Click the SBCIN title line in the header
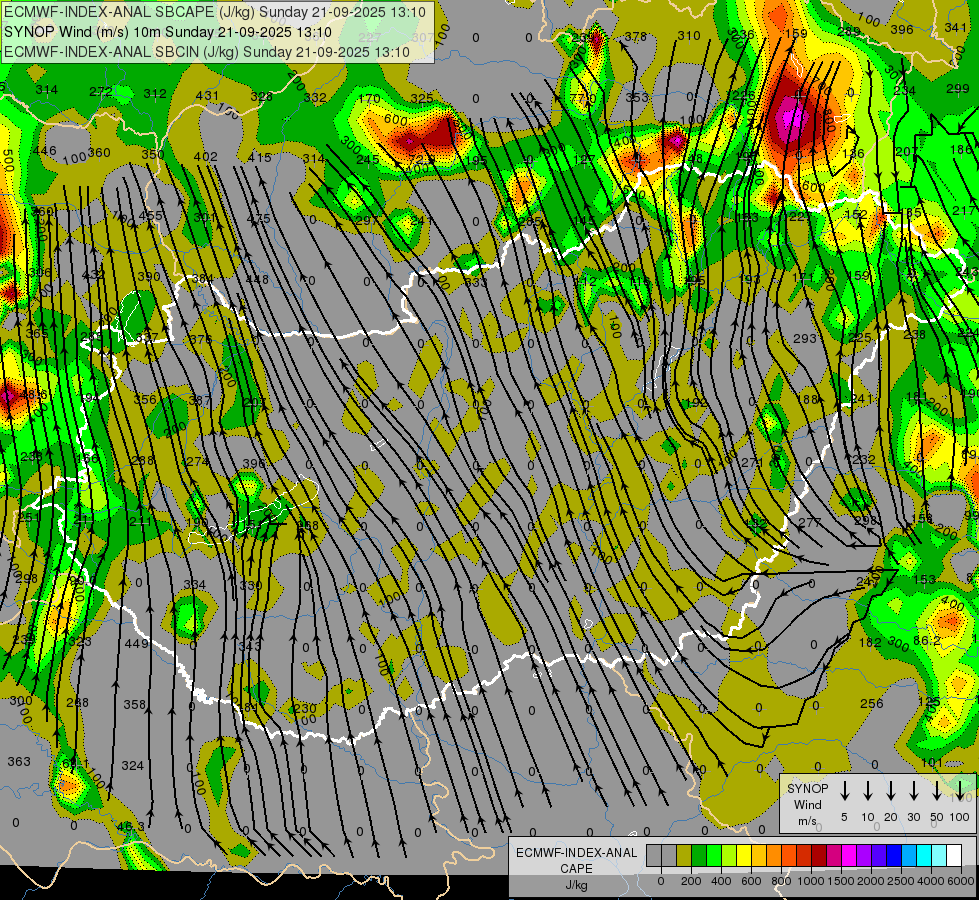 click(x=207, y=52)
